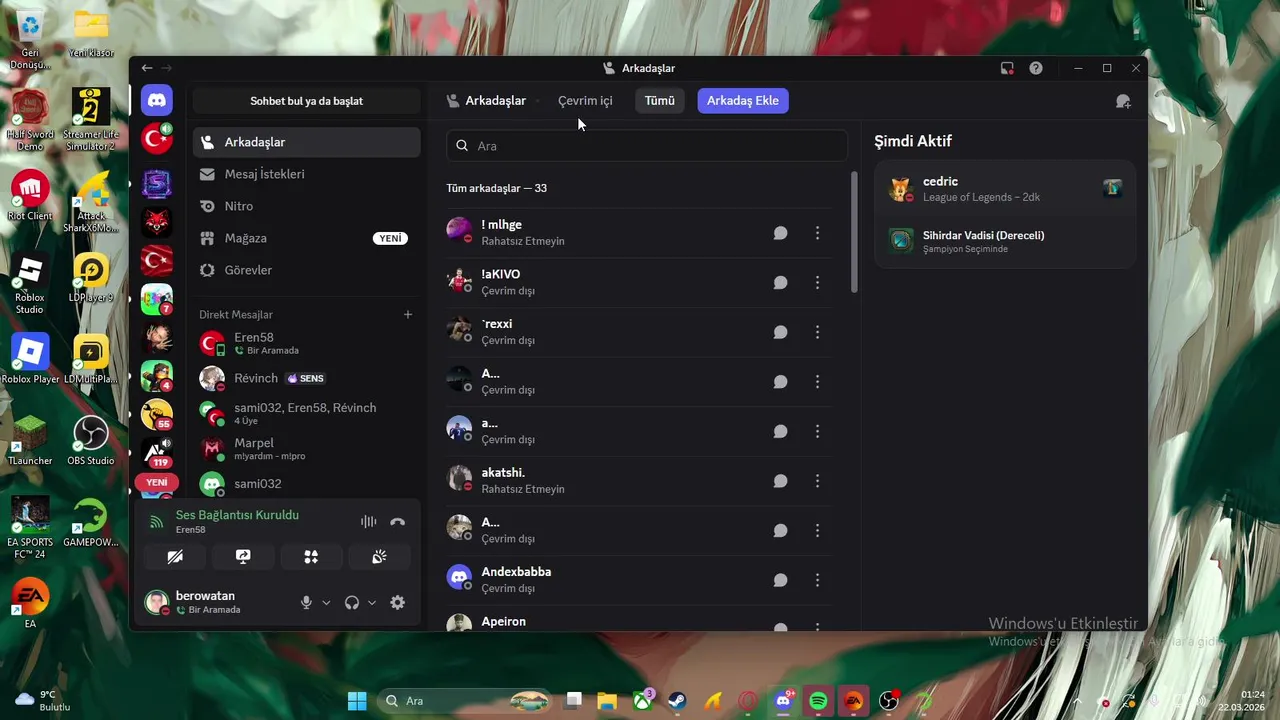
Task: Click the voice connection signal icon
Action: 156,521
